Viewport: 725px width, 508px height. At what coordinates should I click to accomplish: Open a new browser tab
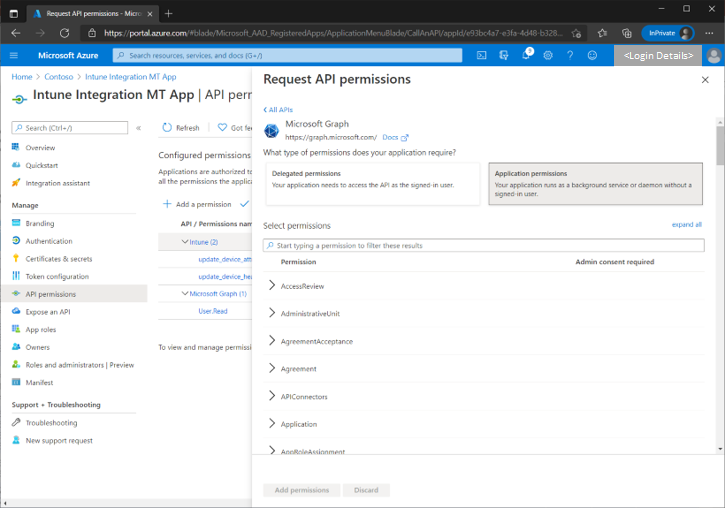tap(169, 14)
